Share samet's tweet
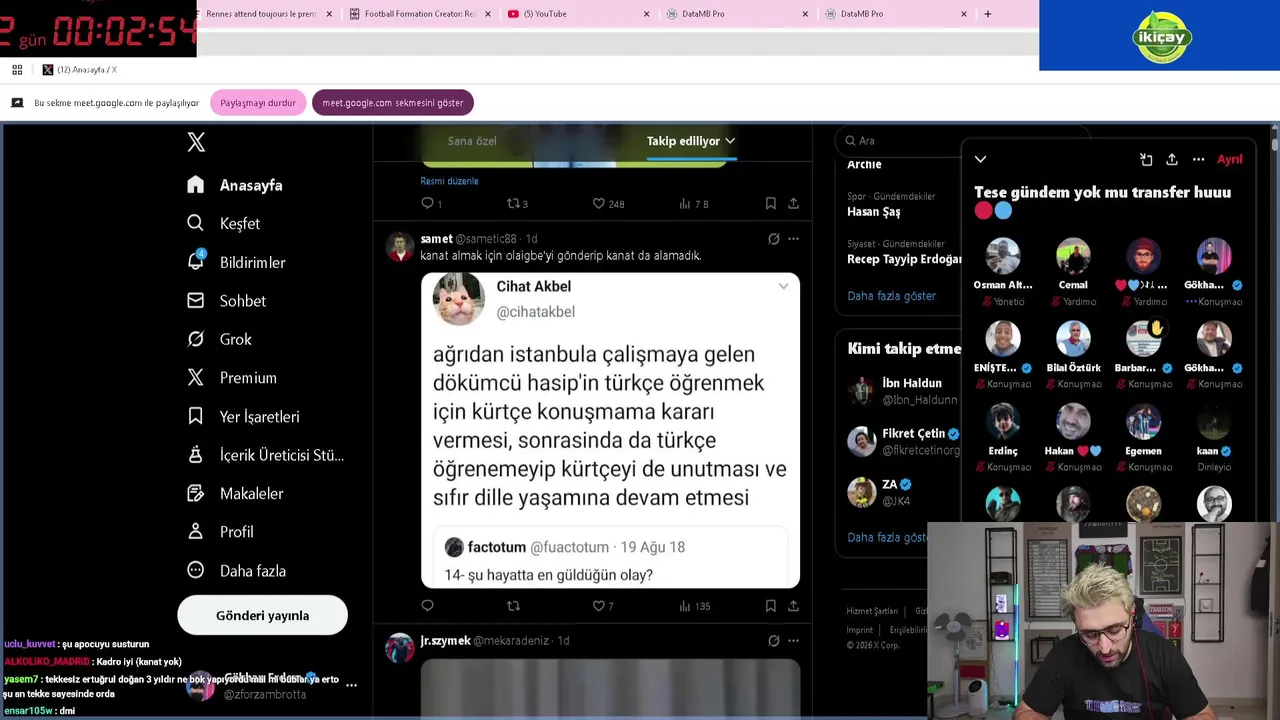Viewport: 1280px width, 720px height. point(793,606)
